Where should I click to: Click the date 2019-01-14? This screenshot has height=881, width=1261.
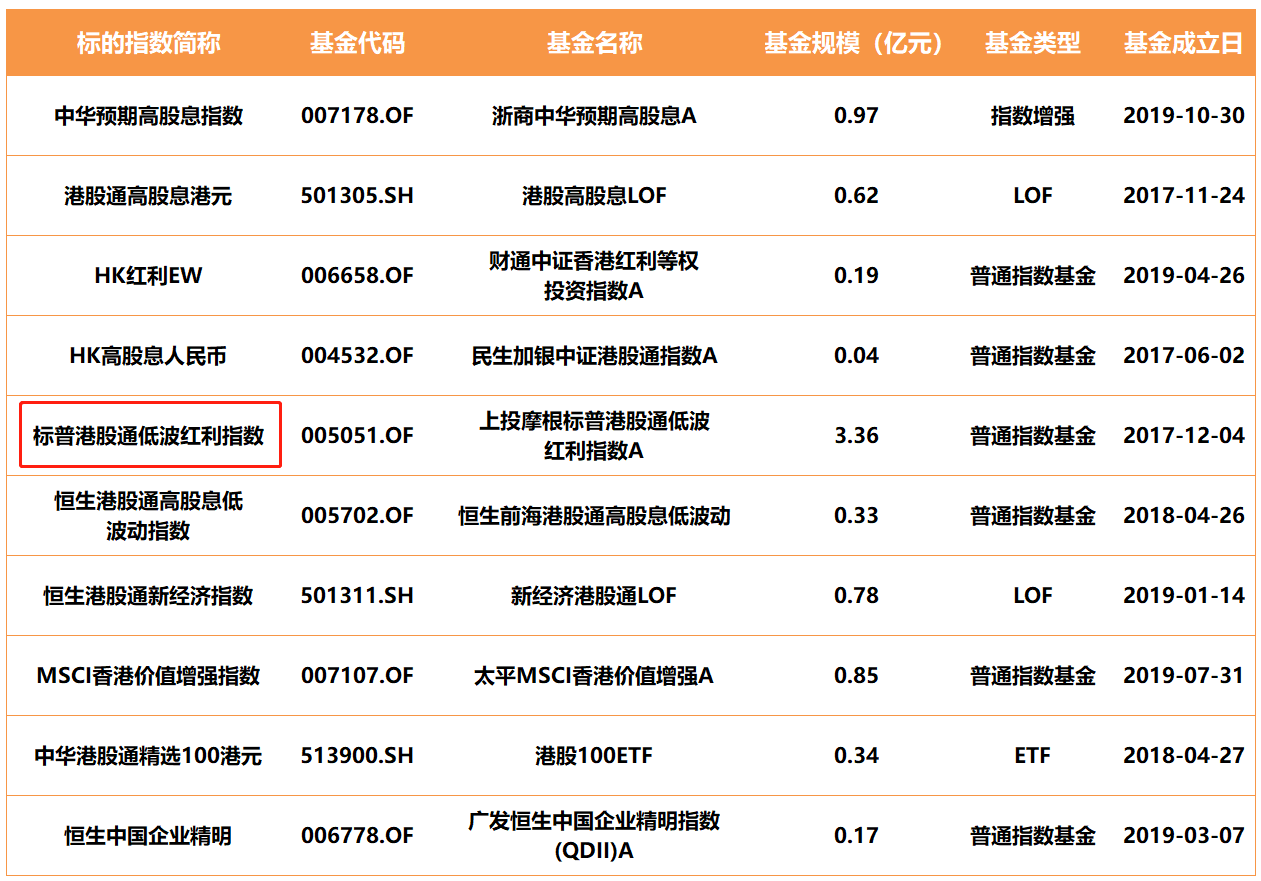(x=1184, y=596)
